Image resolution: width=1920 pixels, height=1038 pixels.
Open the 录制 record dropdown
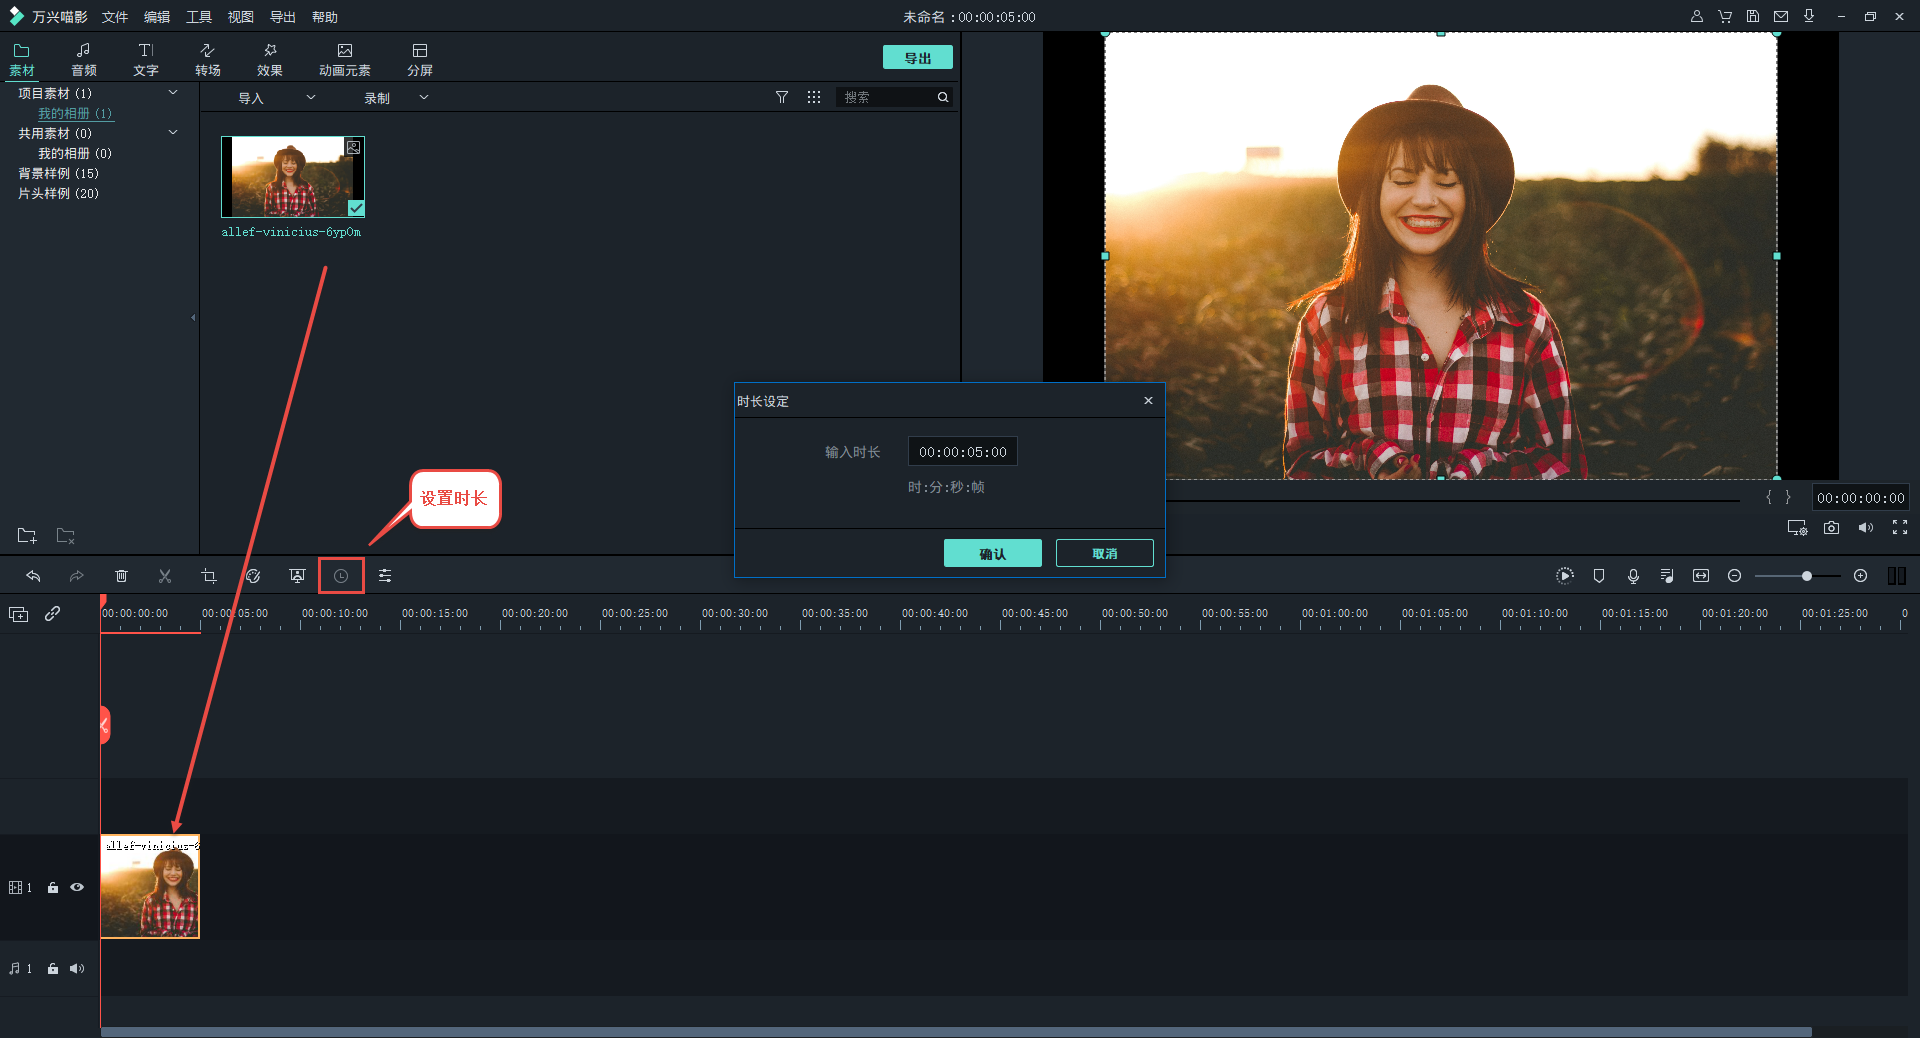[x=396, y=98]
